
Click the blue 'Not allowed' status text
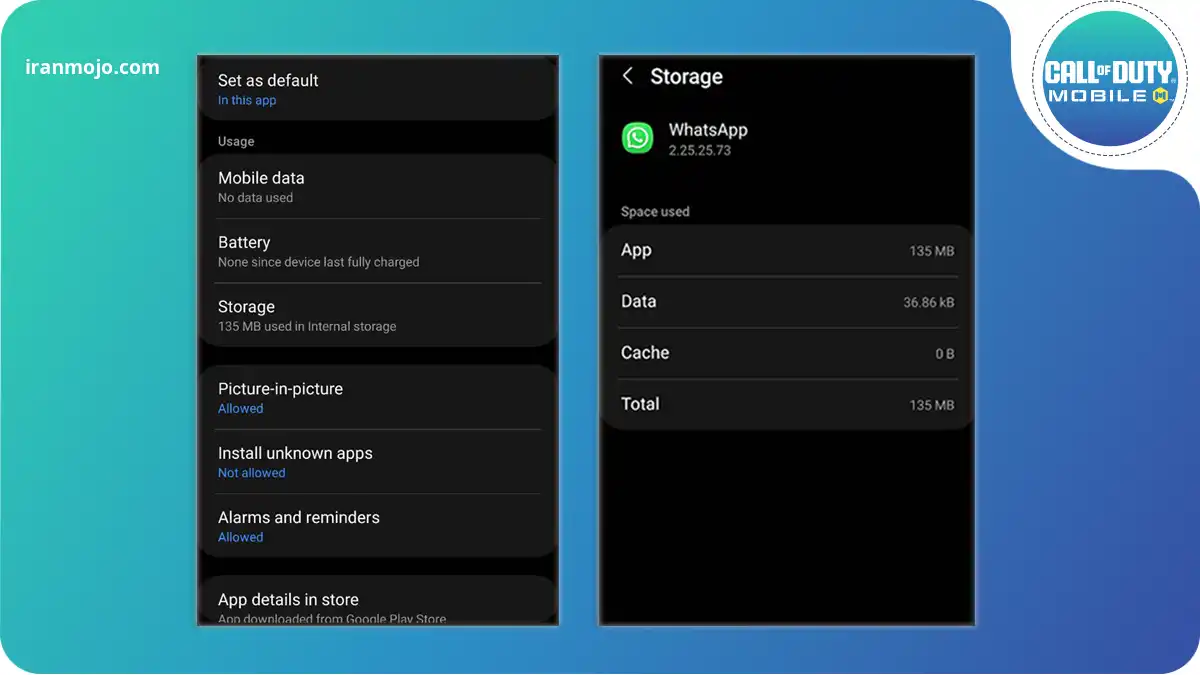251,473
